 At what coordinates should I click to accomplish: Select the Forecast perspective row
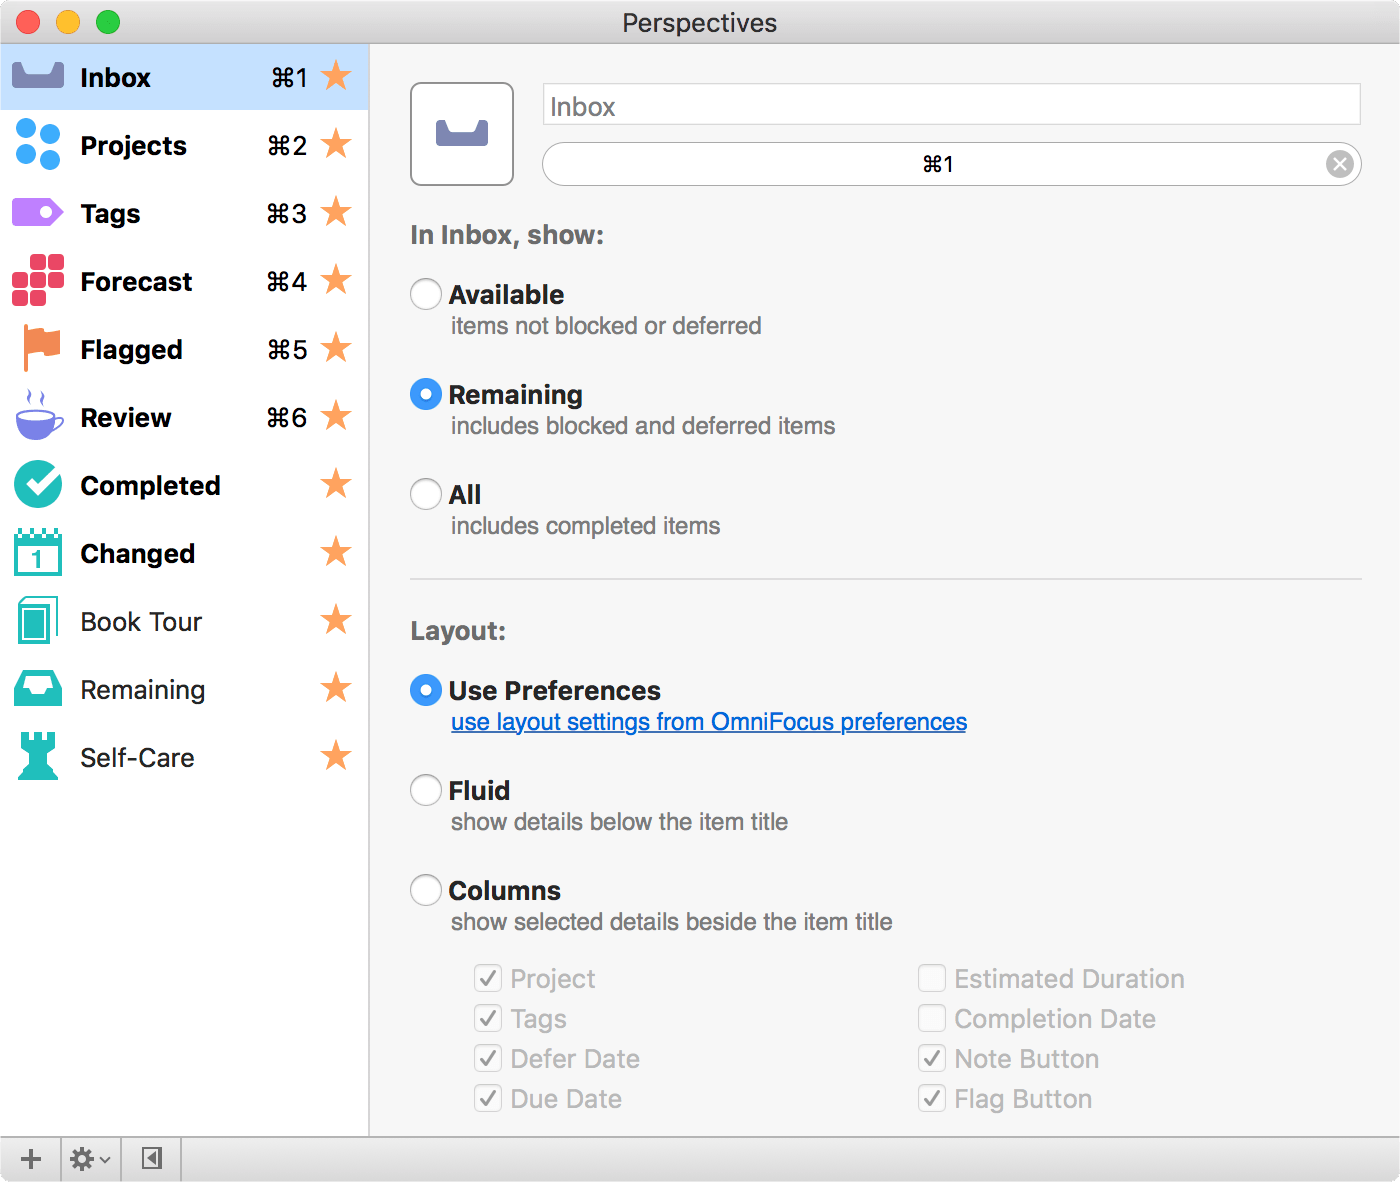pos(184,280)
